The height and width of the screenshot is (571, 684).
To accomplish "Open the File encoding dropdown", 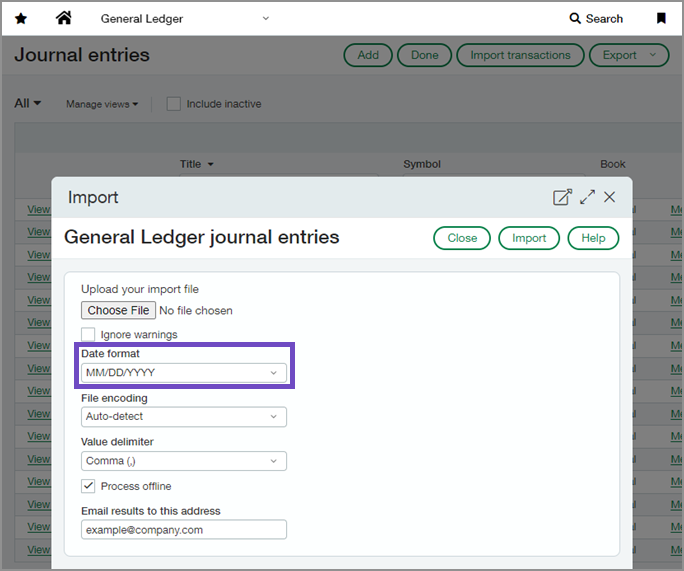I will [184, 417].
